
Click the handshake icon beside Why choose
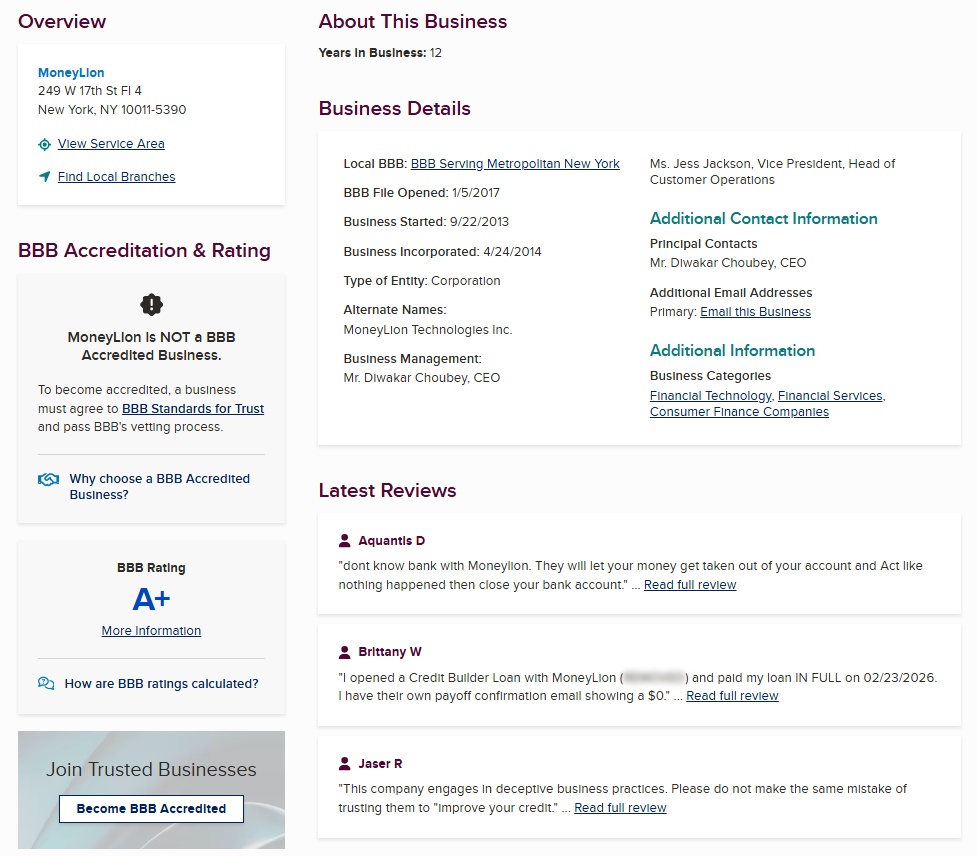49,479
